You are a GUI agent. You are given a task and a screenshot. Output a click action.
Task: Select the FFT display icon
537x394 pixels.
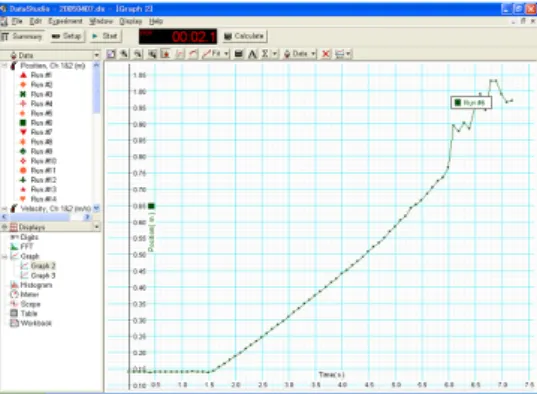point(14,247)
